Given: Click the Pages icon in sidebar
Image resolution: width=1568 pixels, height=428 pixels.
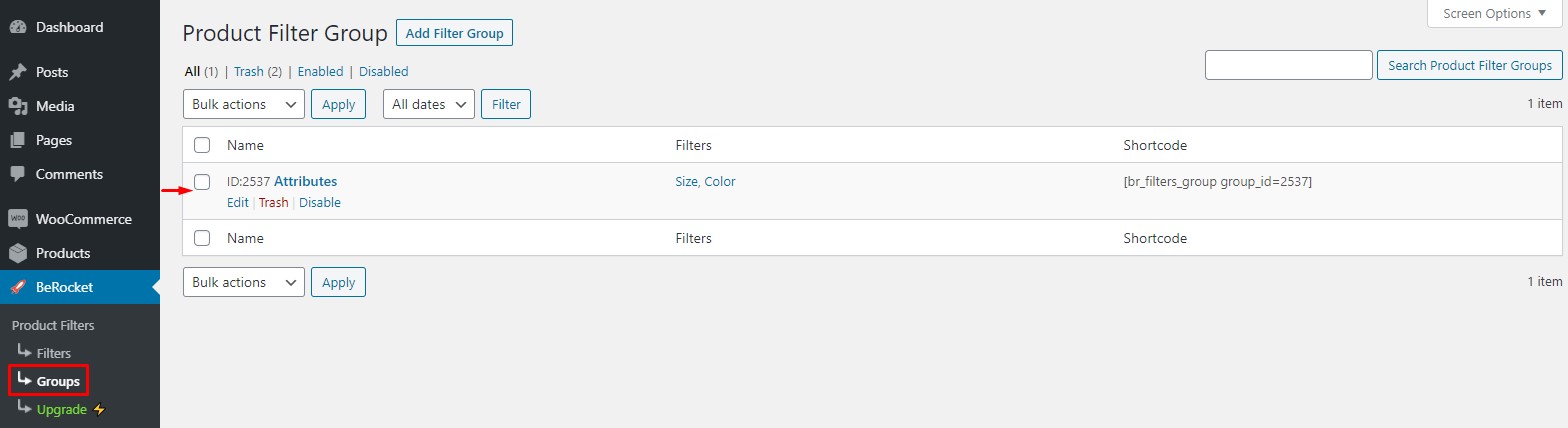Looking at the screenshot, I should 17,141.
